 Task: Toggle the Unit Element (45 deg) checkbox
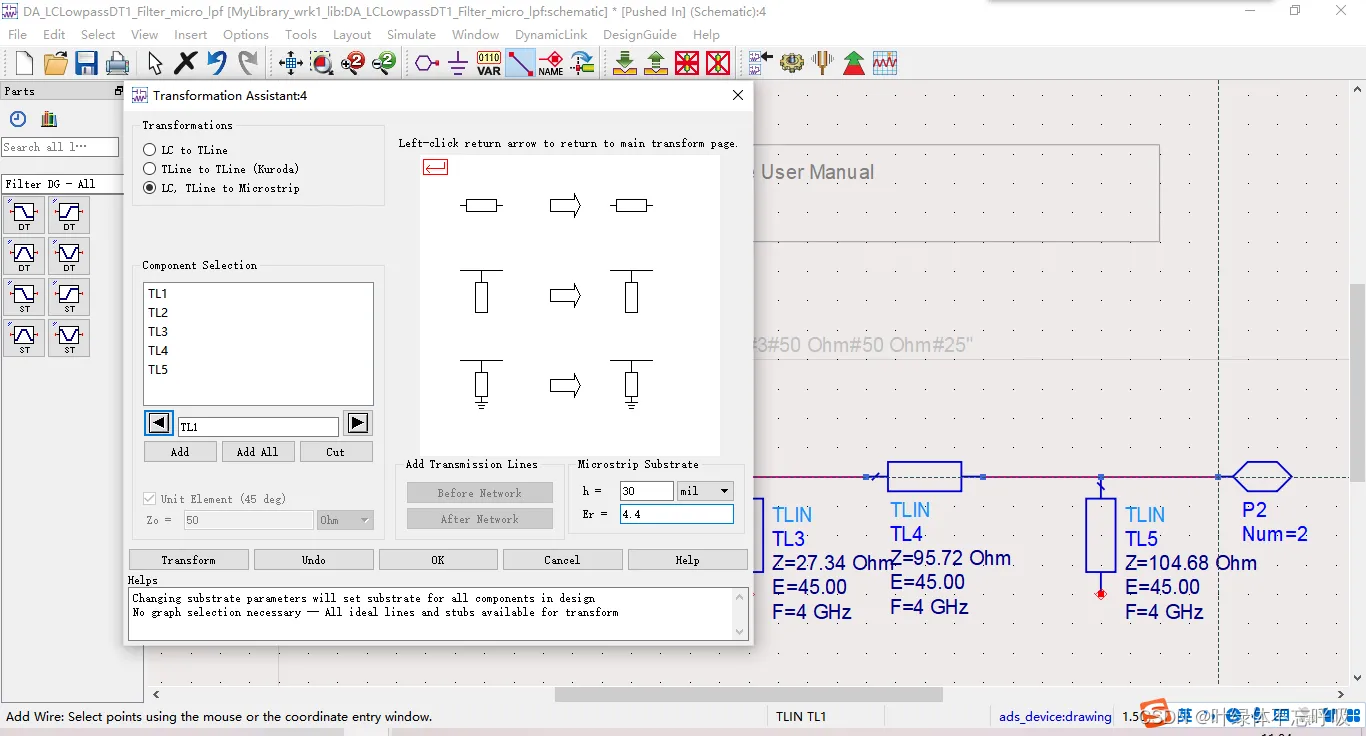coord(150,499)
